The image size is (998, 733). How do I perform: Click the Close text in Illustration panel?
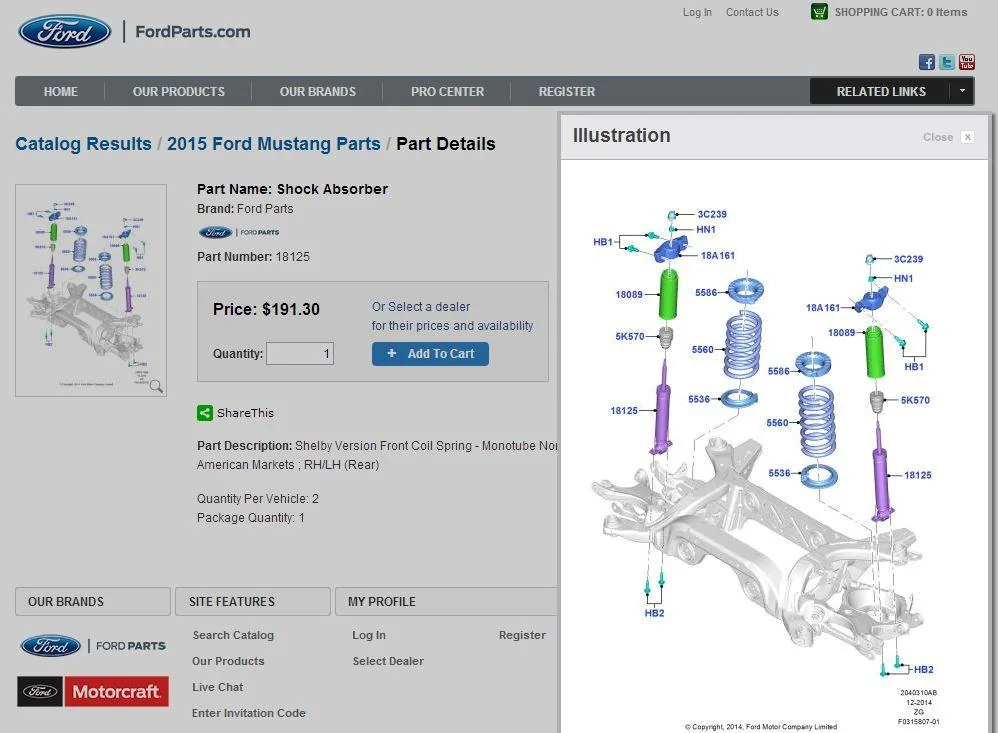(938, 137)
